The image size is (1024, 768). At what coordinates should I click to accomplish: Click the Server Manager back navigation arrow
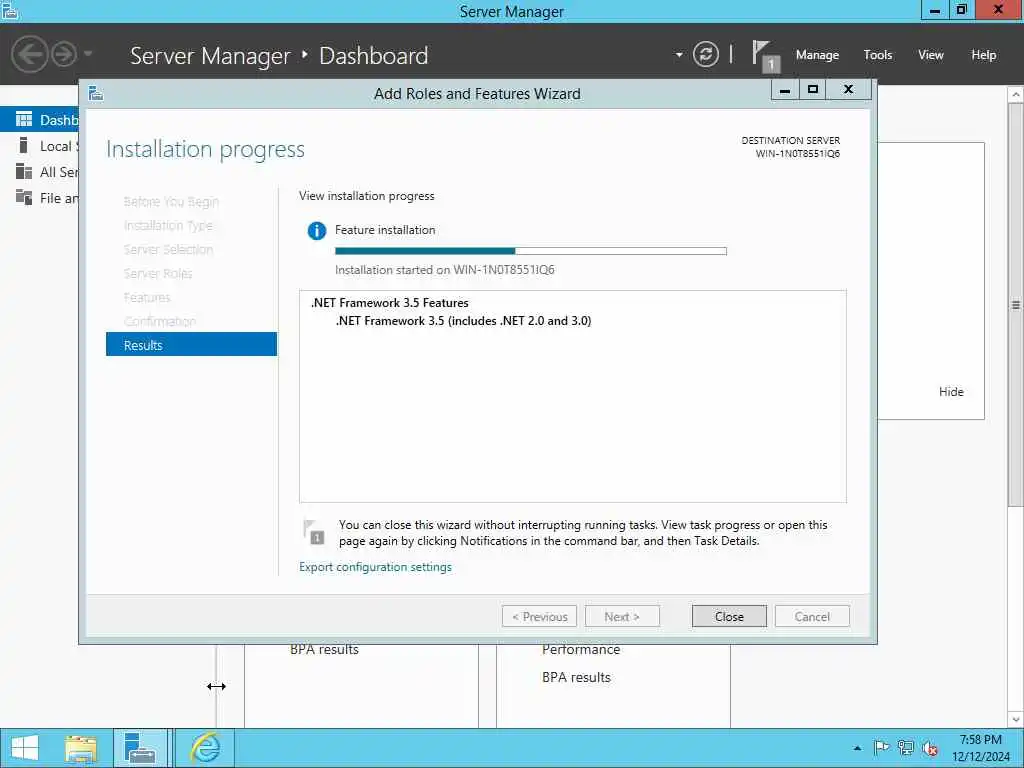coord(29,54)
